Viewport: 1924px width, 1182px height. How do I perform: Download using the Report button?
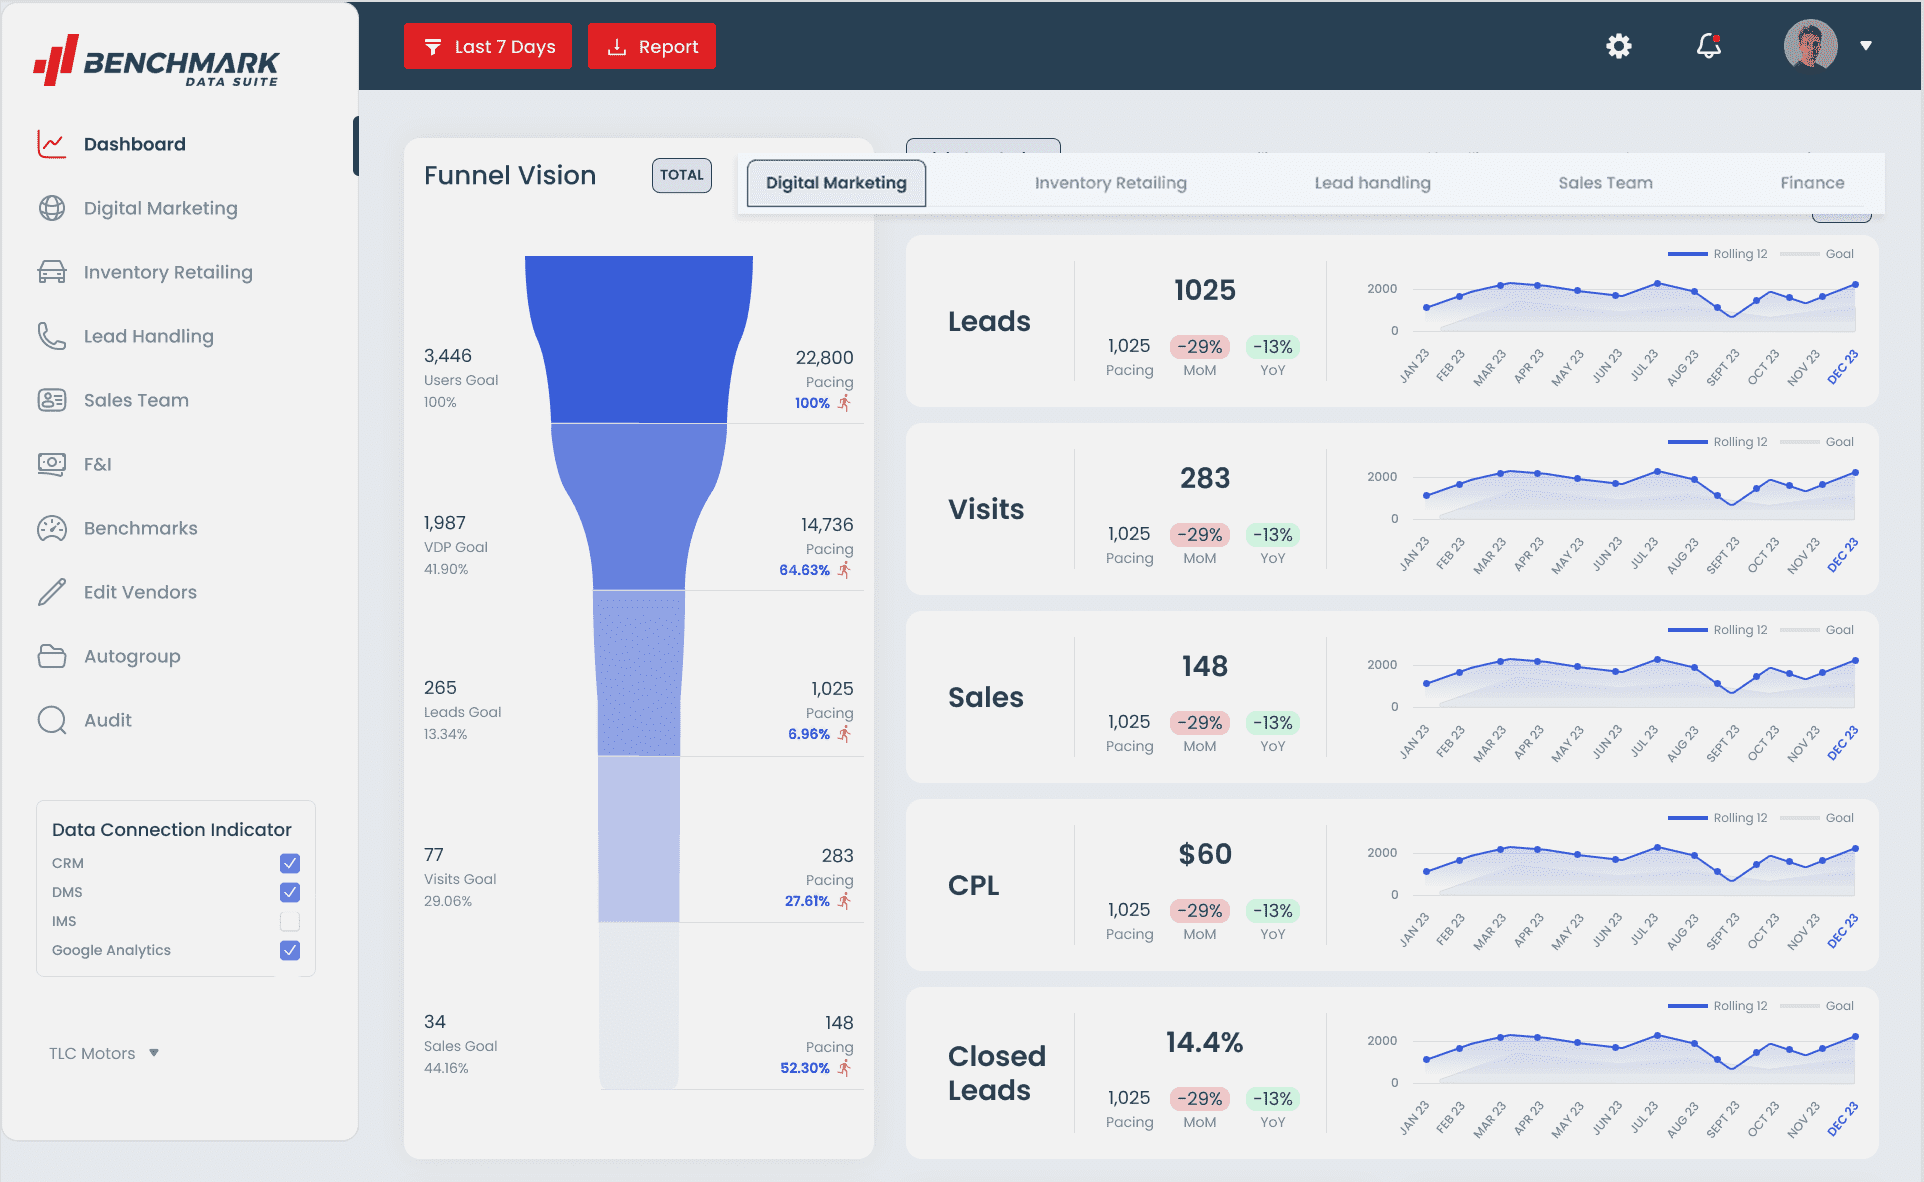point(652,46)
